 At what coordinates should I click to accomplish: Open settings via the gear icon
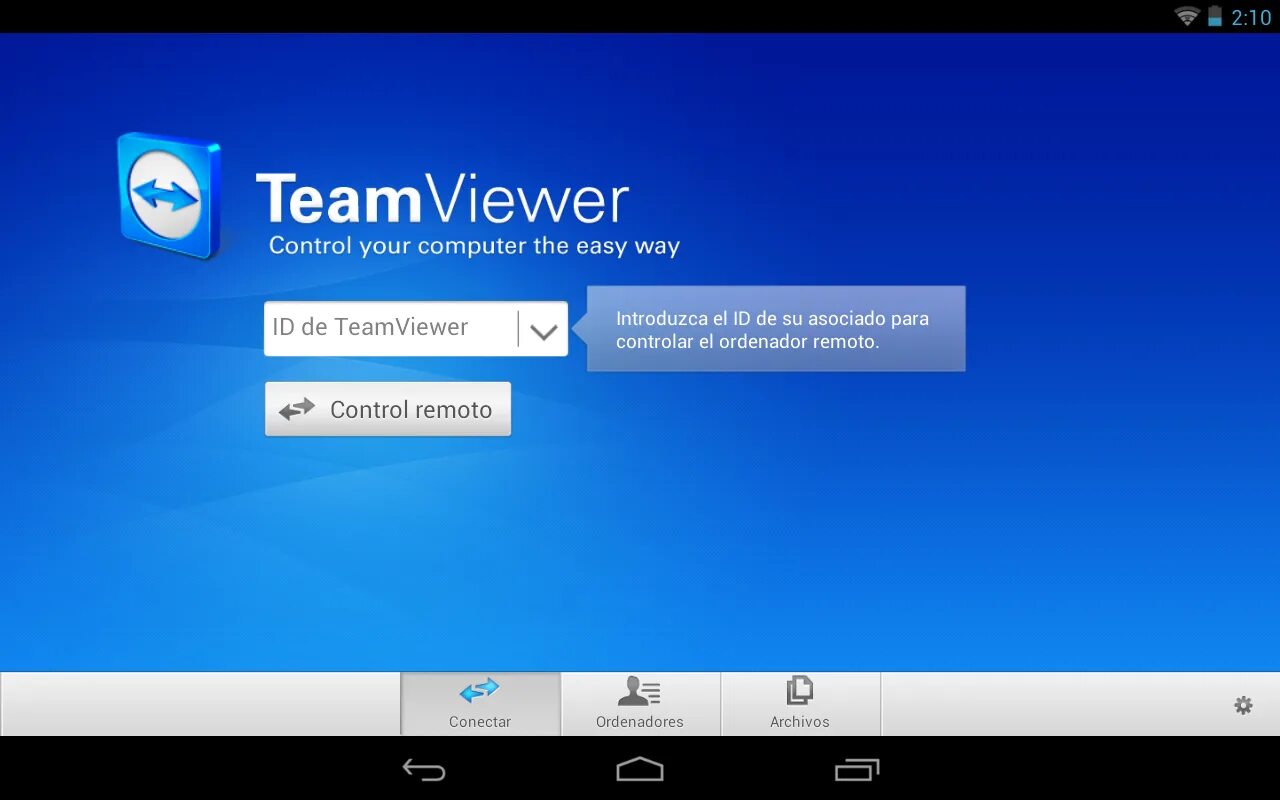pos(1243,705)
